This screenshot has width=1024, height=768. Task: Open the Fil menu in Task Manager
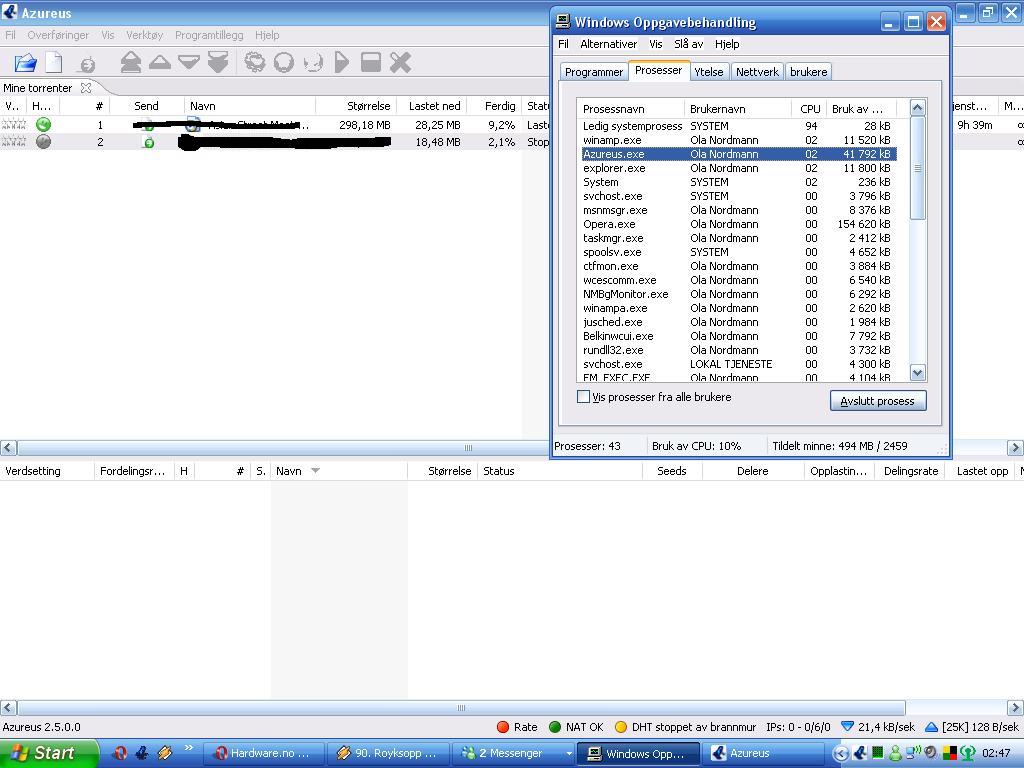(563, 44)
